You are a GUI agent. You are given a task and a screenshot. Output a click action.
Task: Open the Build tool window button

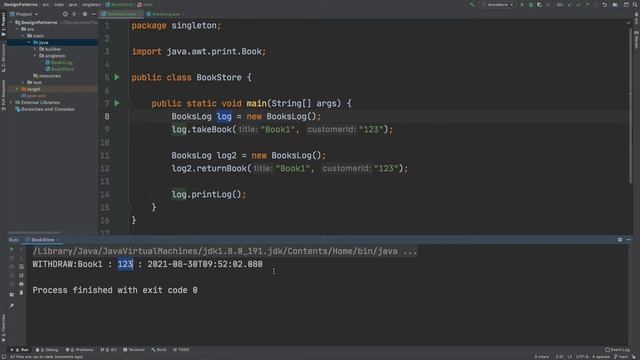[159, 350]
